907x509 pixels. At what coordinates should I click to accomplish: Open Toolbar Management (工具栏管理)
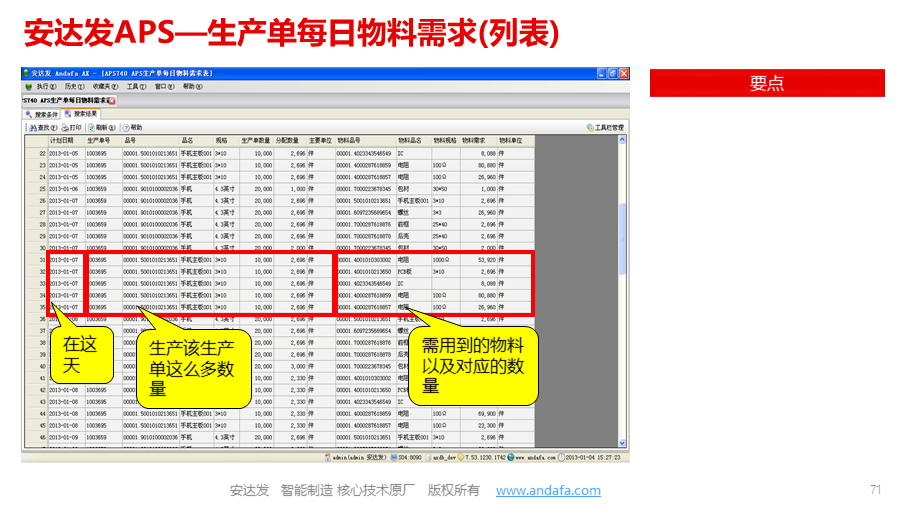[605, 128]
